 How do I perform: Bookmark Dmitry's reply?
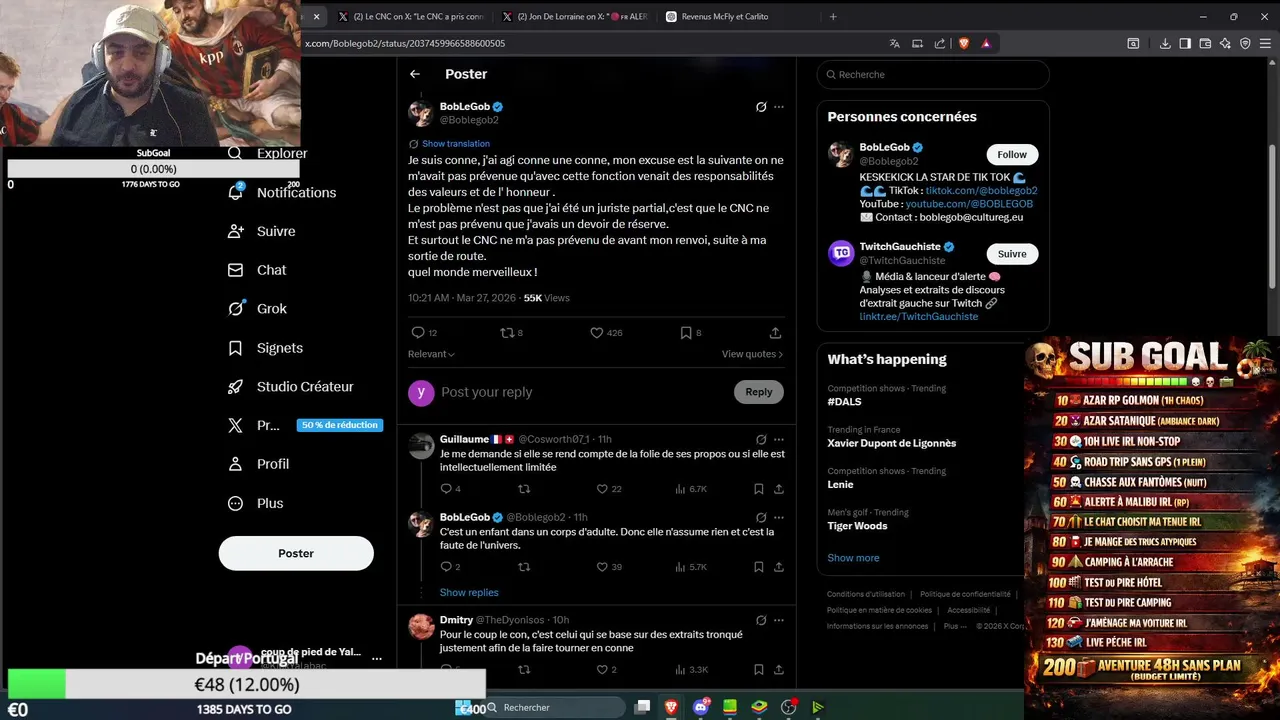[759, 670]
